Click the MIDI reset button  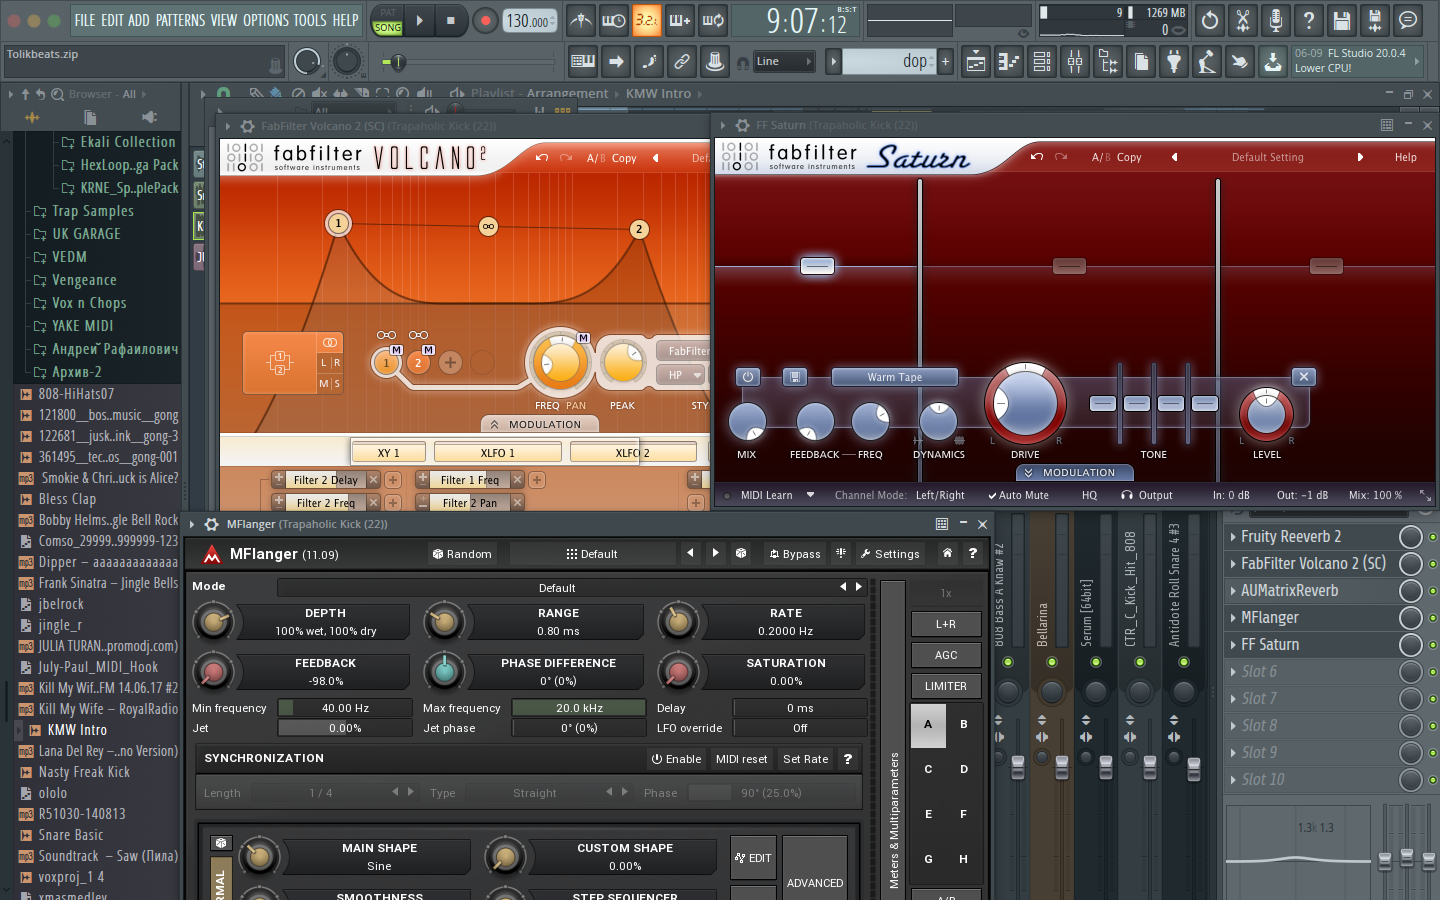741,759
